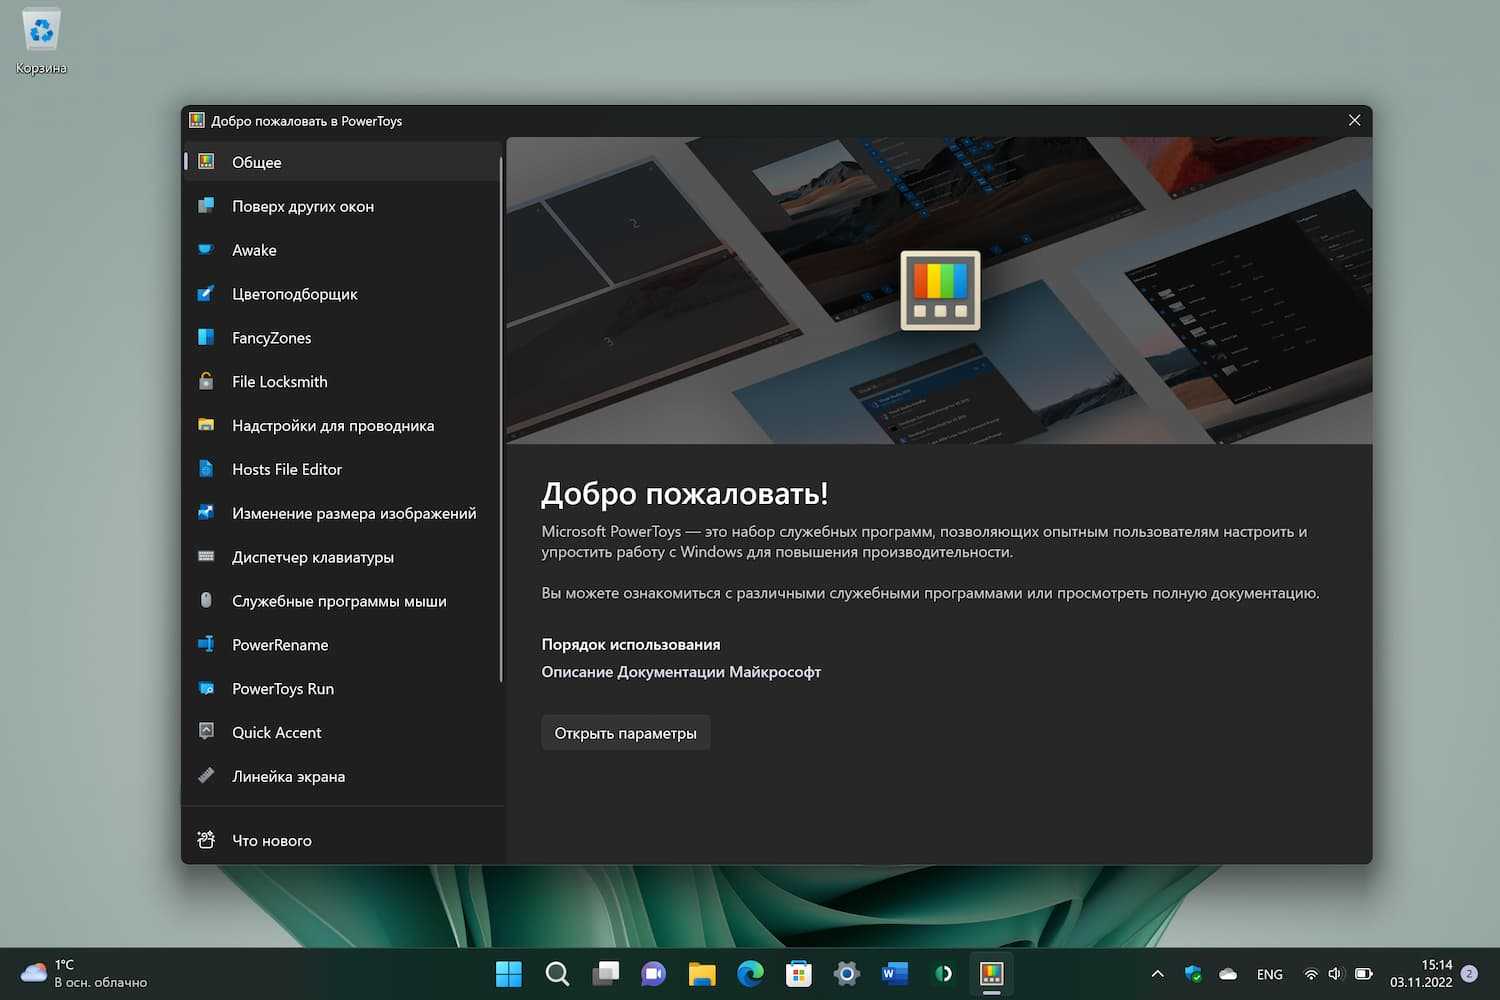
Task: Select 'Служебные программы мыши' item
Action: click(x=338, y=601)
